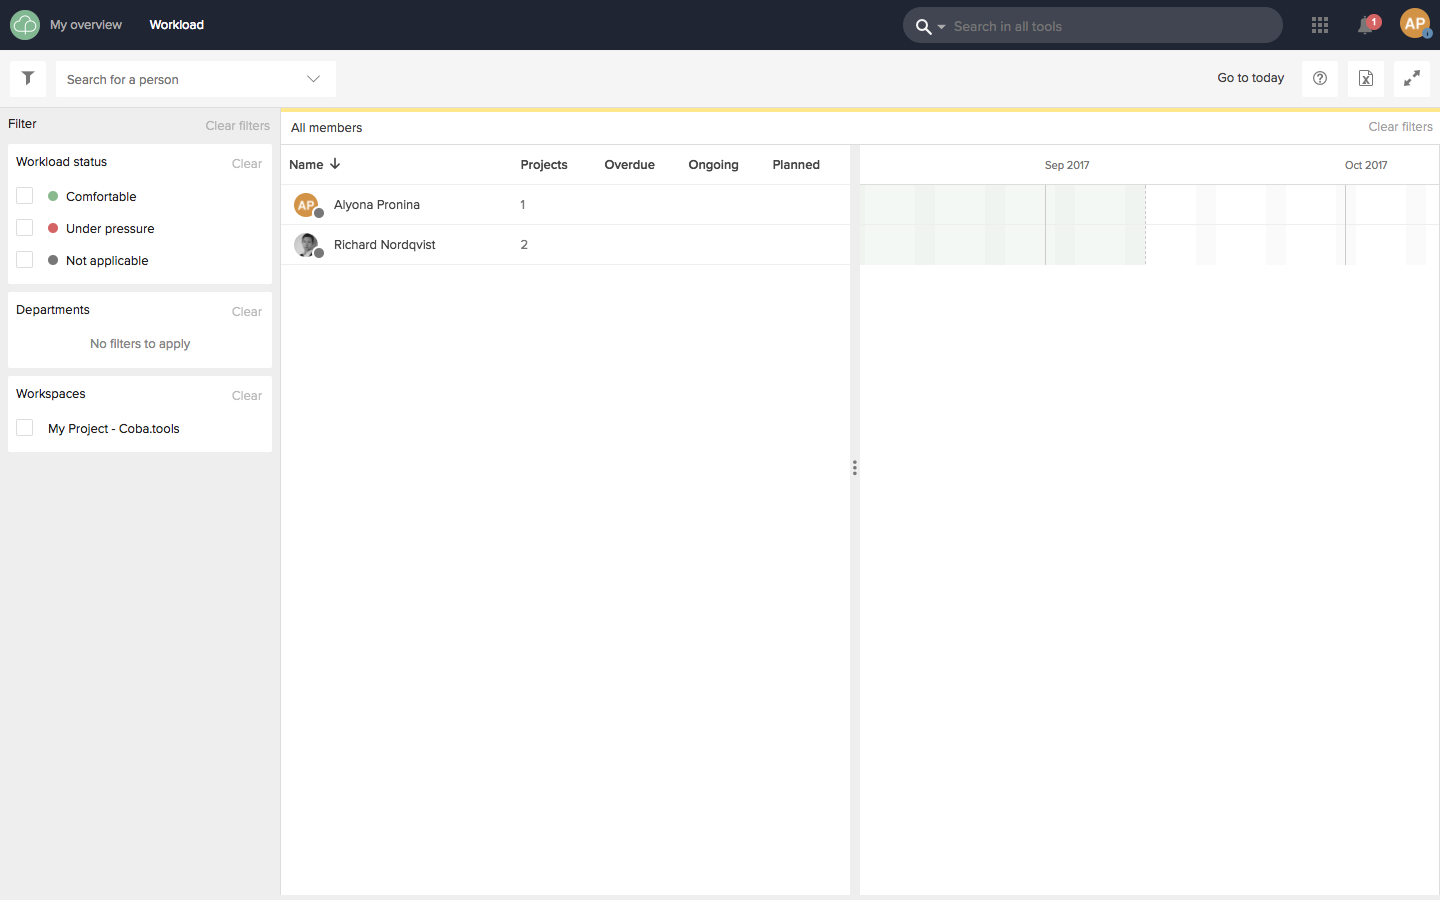The image size is (1440, 900).
Task: Click Go to today
Action: 1250,78
